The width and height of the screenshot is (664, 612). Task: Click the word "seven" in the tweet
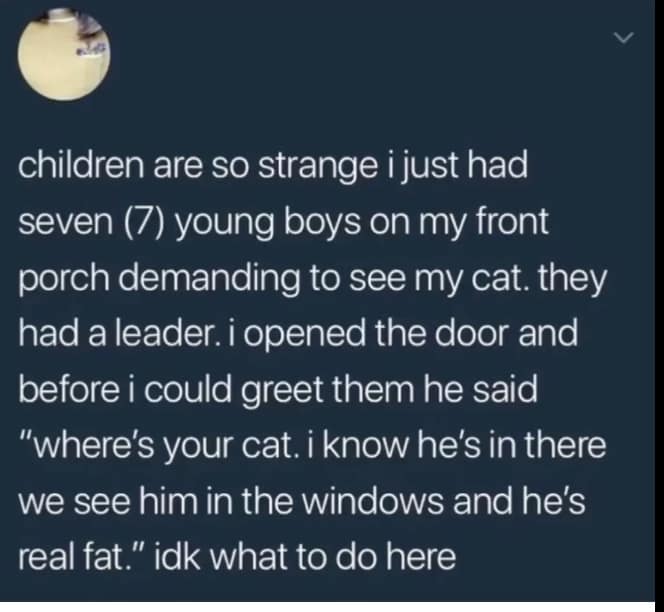[x=65, y=223]
